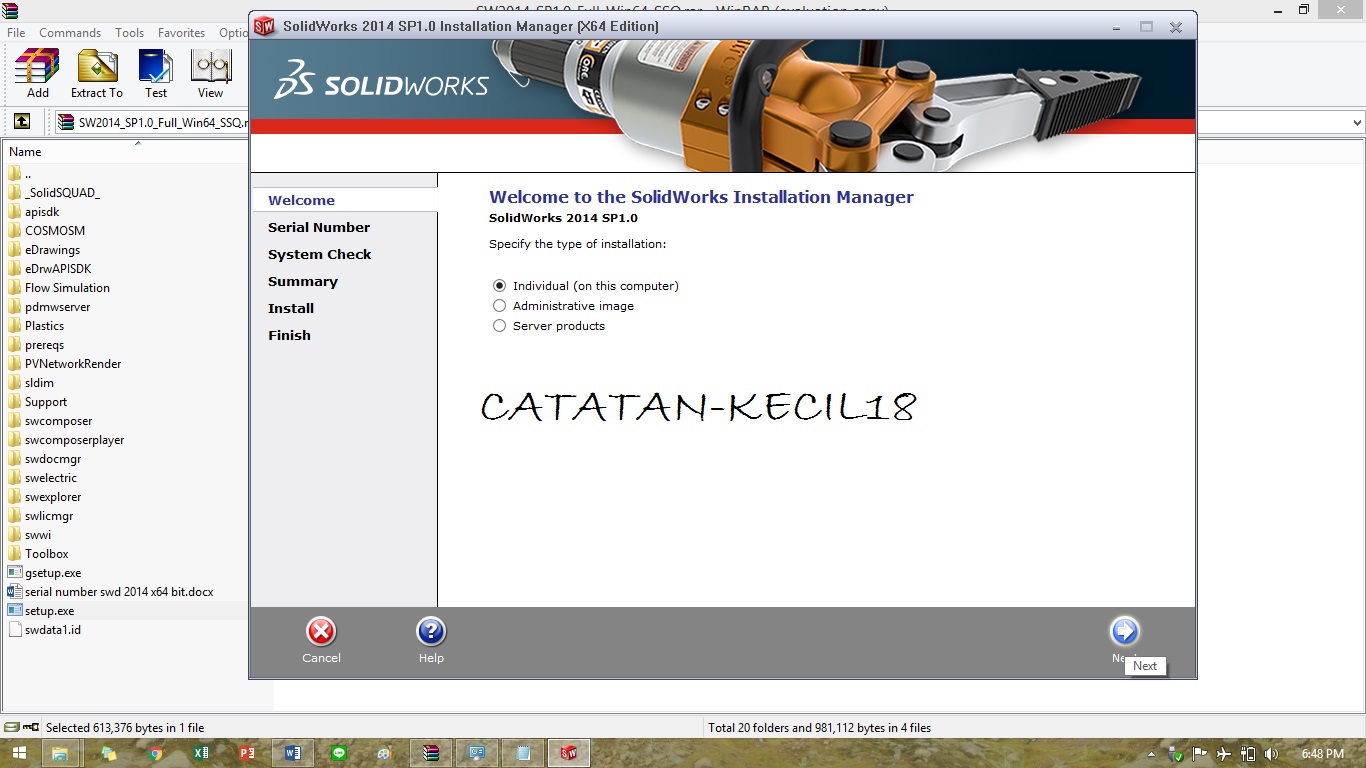Go to Serial Number step in sidebar

pos(319,227)
